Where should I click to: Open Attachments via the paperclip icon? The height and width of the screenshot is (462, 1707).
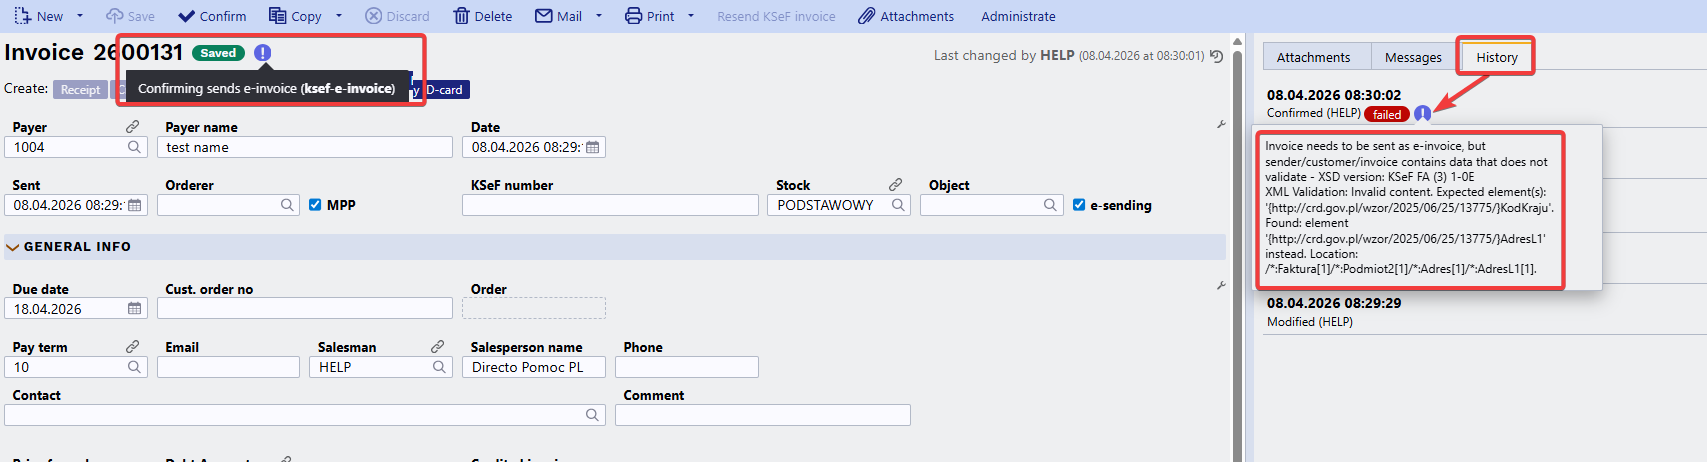point(867,16)
